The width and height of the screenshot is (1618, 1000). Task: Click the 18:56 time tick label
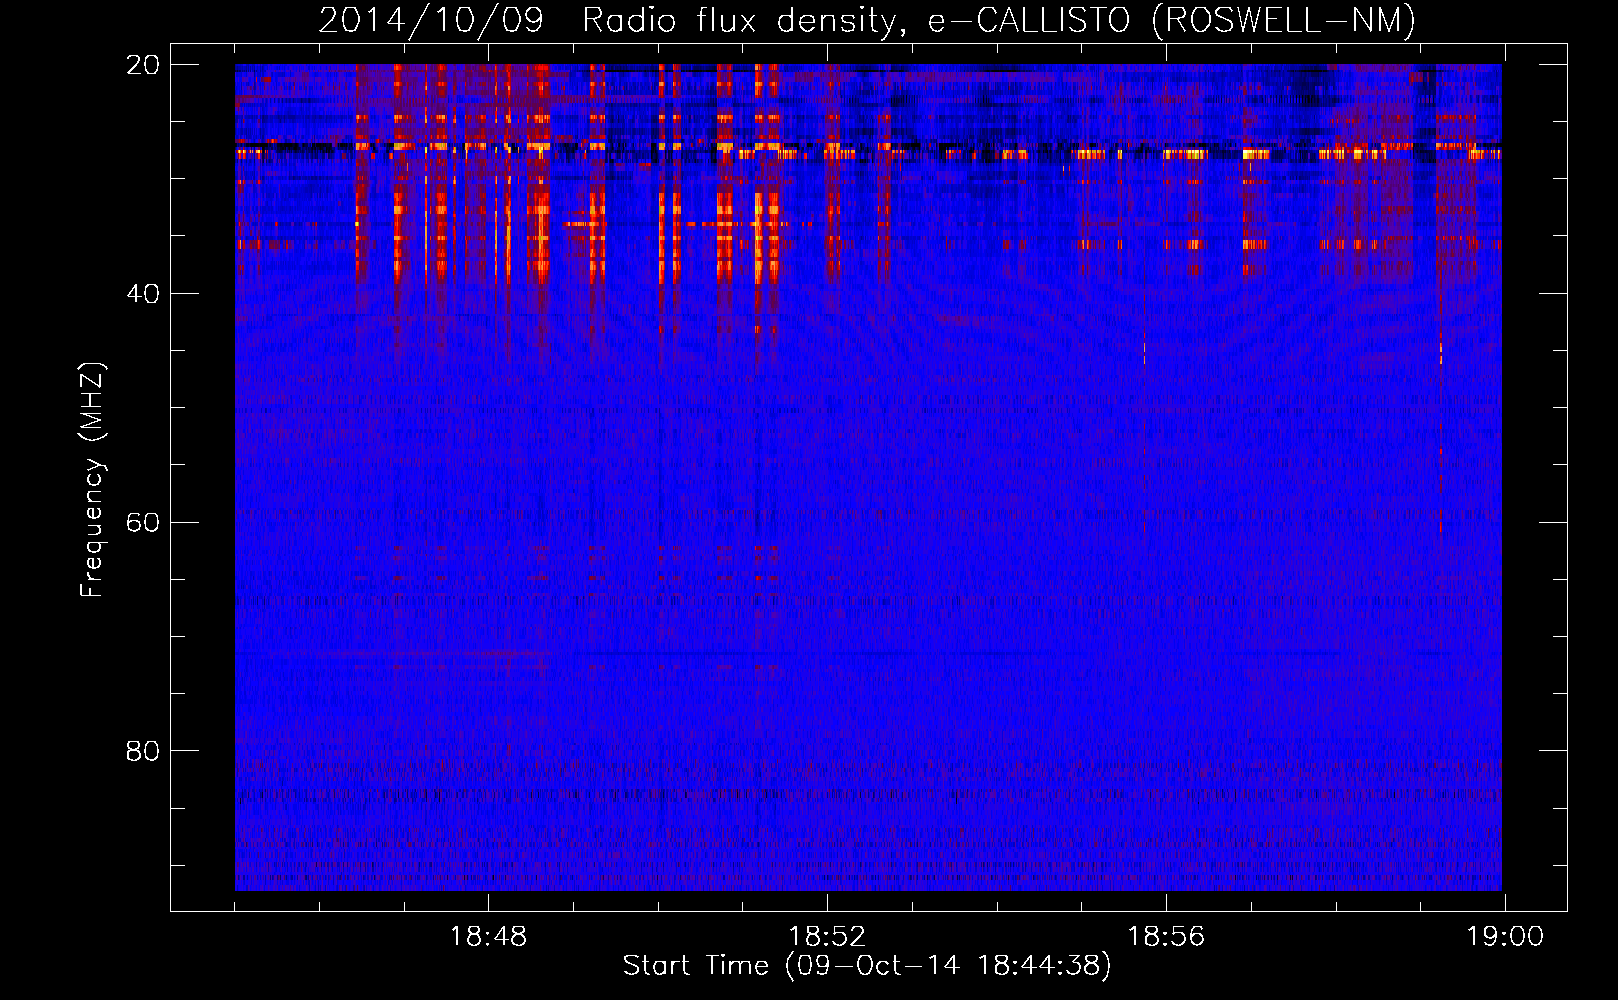tap(1166, 937)
